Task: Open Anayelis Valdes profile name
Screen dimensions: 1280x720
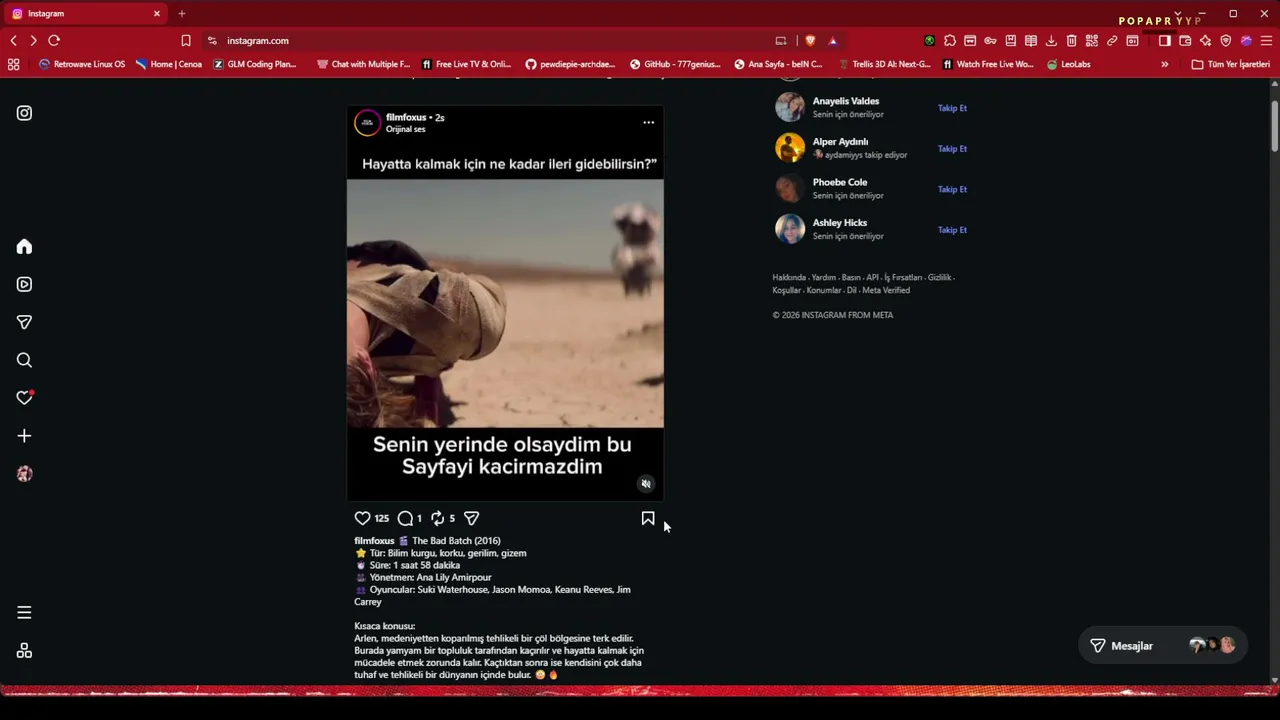Action: pyautogui.click(x=846, y=101)
